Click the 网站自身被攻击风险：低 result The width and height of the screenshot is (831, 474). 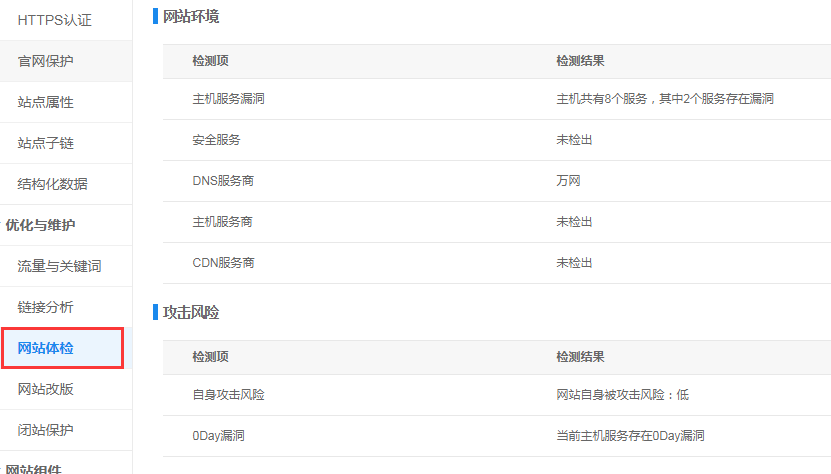(622, 395)
